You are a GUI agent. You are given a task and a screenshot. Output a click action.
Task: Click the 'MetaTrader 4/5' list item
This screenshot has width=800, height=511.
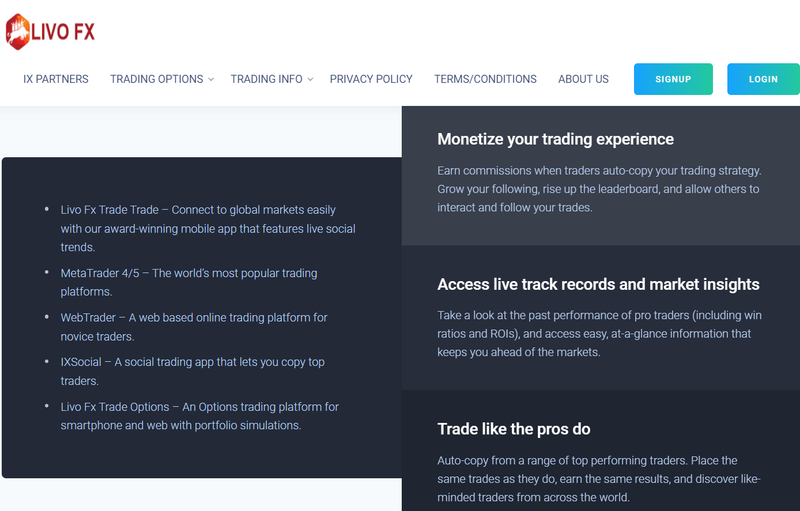(x=189, y=283)
